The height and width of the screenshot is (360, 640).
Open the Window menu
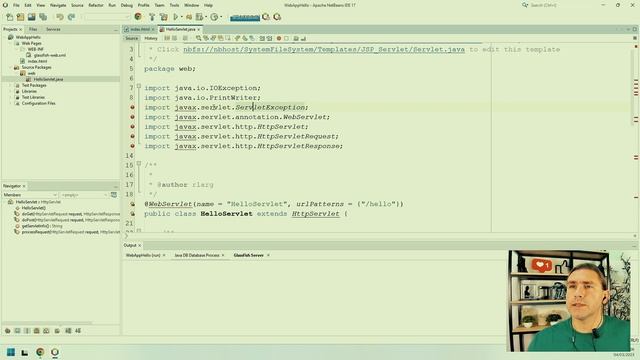click(x=191, y=5)
